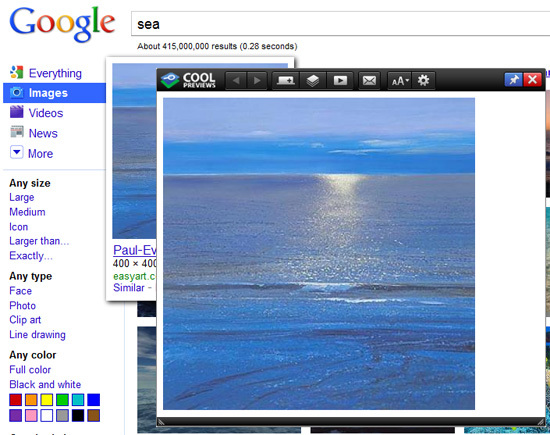This screenshot has width=550, height=435.
Task: Click the CoolPreviews back arrow
Action: 236,81
